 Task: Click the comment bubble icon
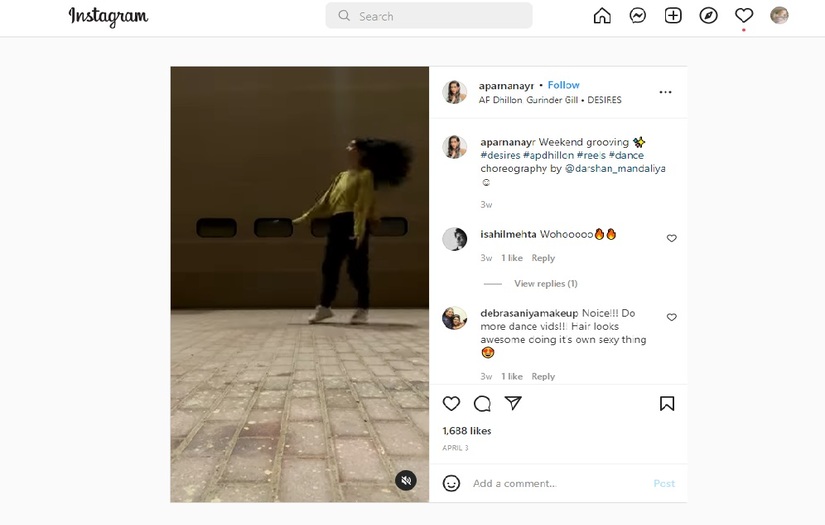point(482,403)
